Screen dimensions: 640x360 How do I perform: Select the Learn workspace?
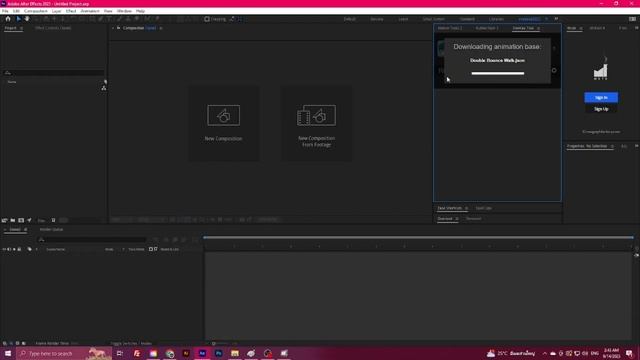point(403,19)
